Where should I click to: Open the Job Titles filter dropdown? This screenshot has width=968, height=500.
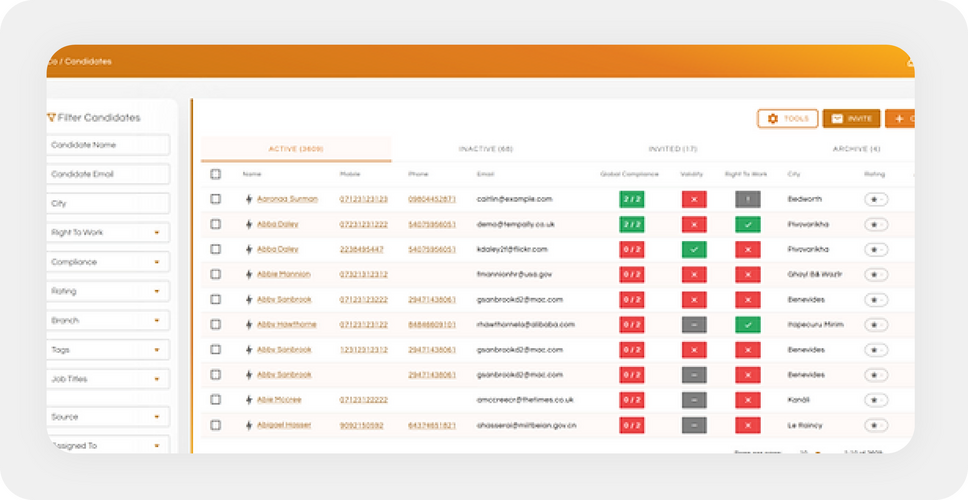point(108,379)
